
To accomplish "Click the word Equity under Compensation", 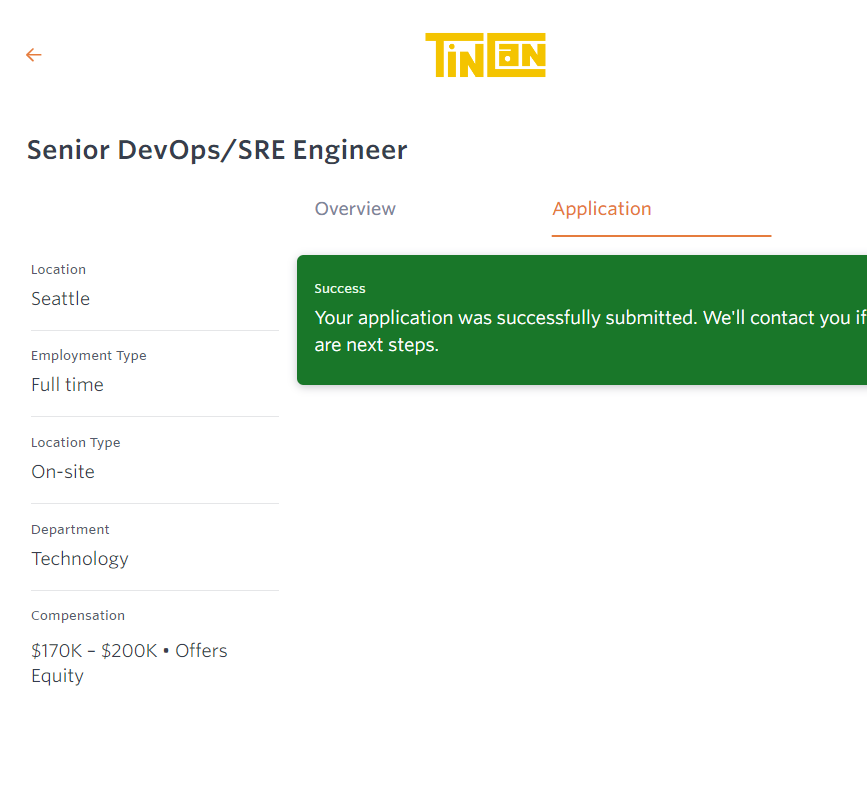I will (57, 676).
